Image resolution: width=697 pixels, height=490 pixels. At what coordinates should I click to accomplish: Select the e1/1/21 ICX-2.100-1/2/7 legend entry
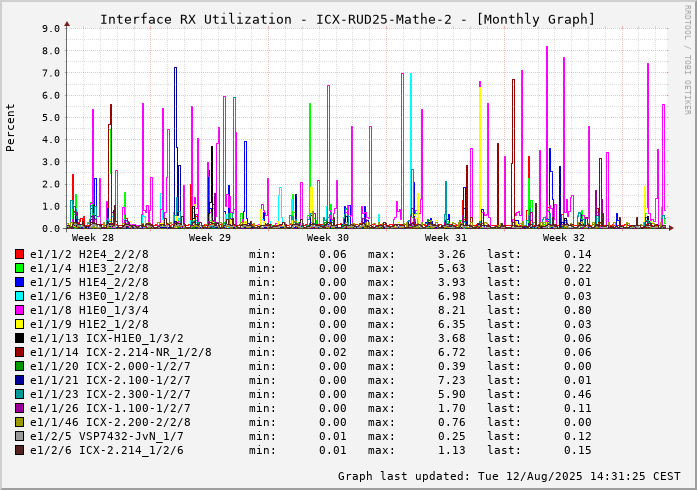point(110,380)
